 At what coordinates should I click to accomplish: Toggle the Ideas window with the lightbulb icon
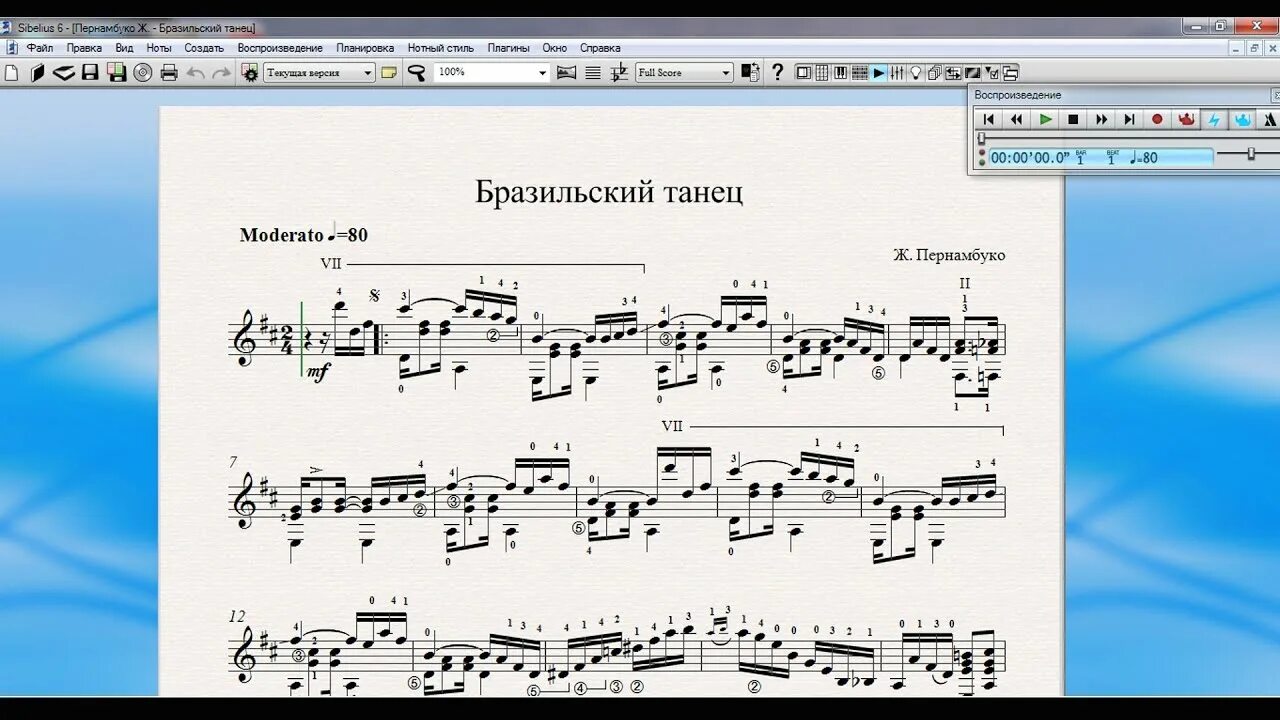(915, 72)
